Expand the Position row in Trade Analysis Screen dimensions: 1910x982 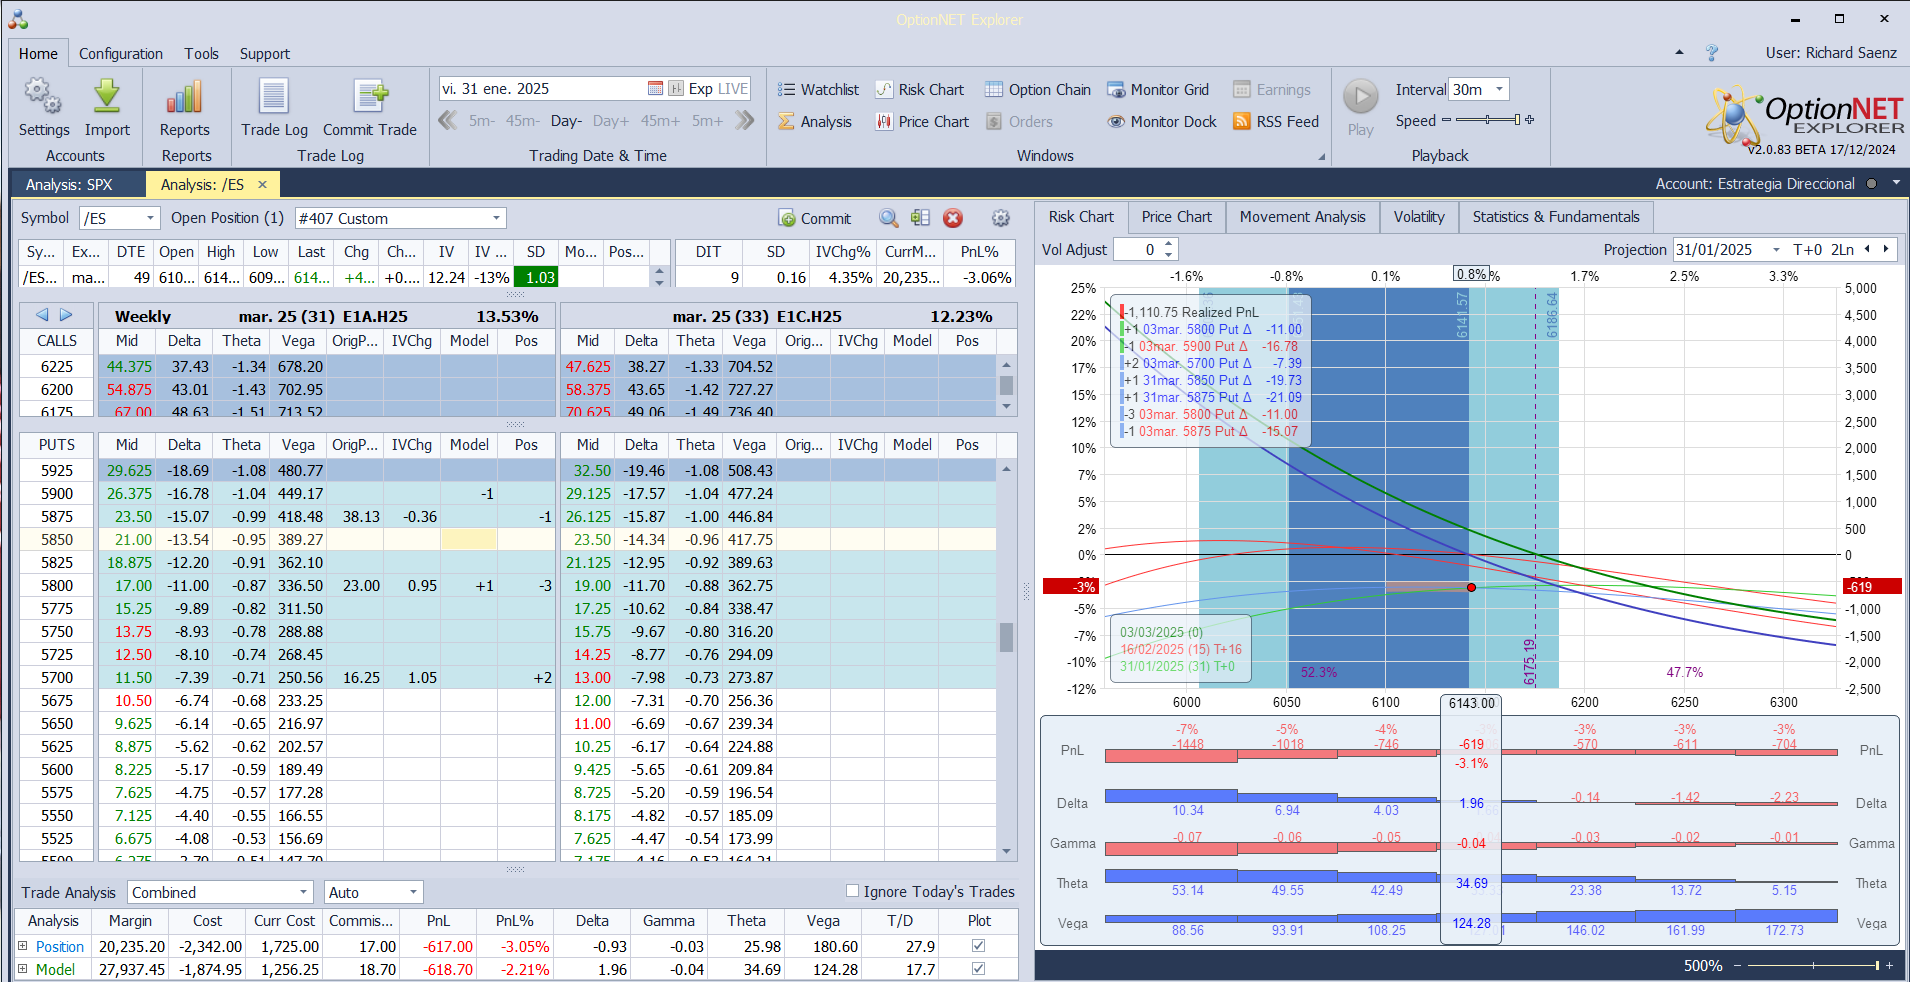22,946
